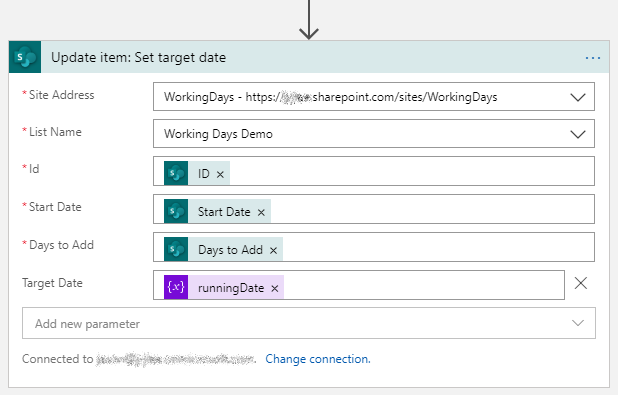Click the WorkingDays site address value text
Viewport: 618px width, 395px height.
330,97
